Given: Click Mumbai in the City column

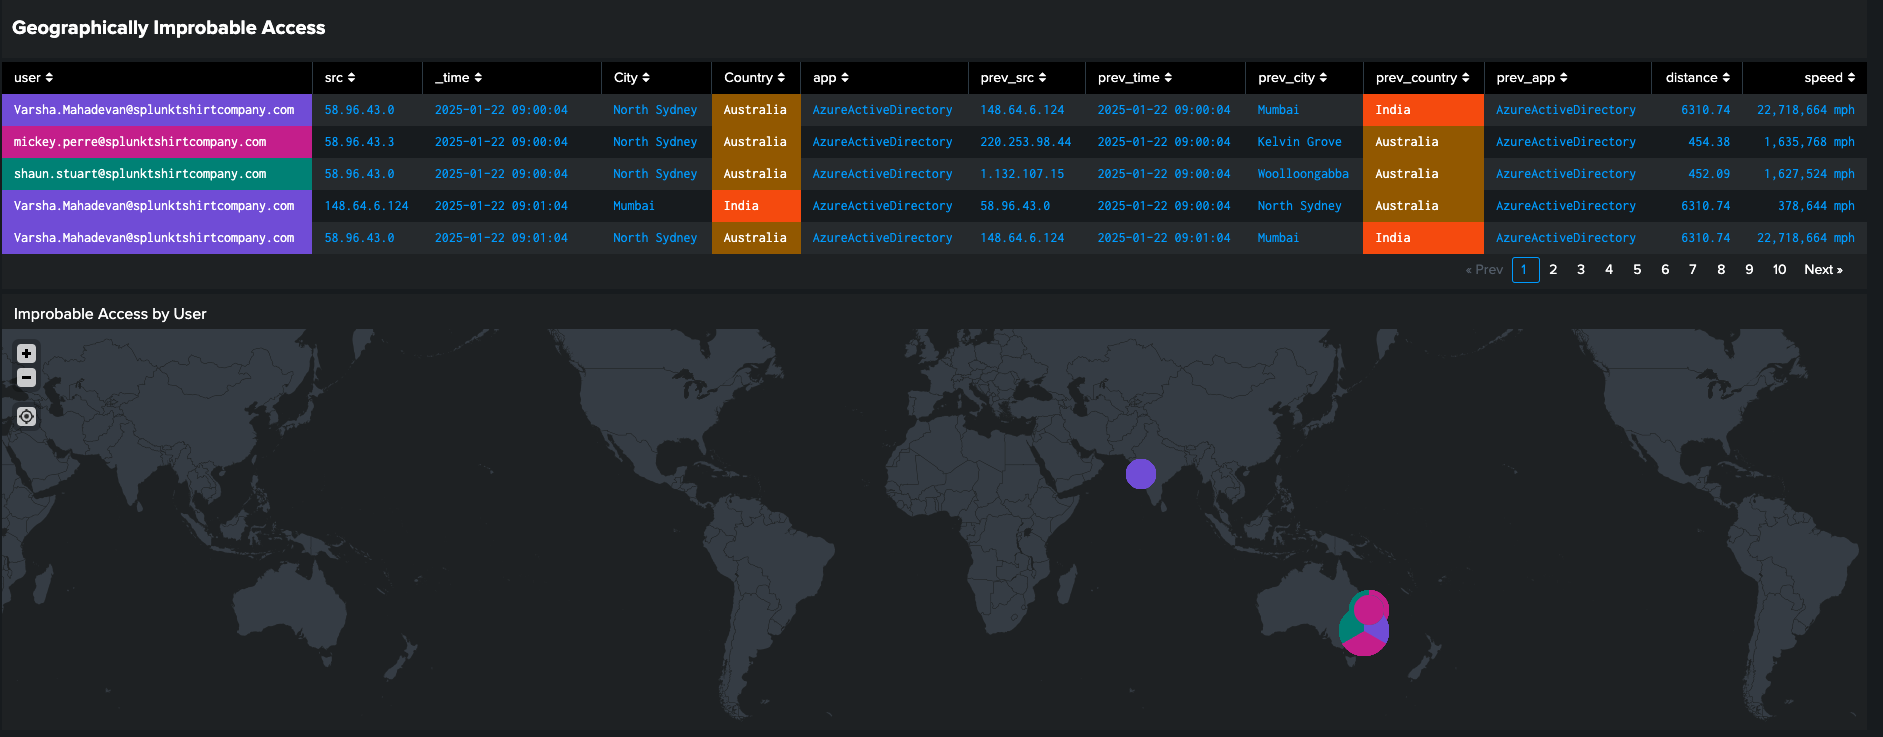Looking at the screenshot, I should click(634, 206).
